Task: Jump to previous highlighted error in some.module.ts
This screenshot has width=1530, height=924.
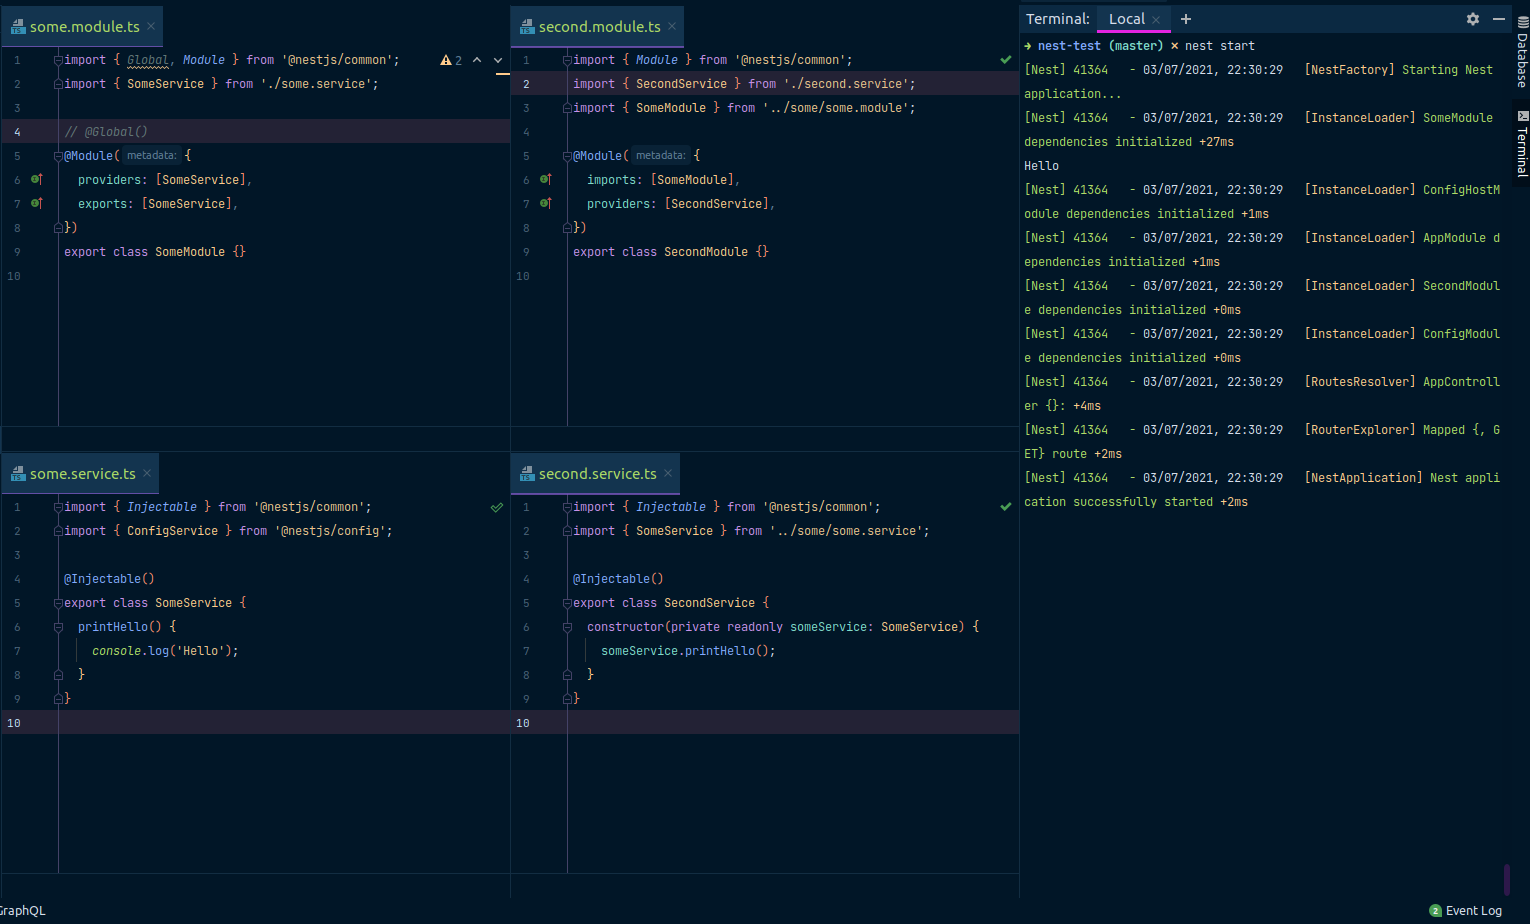Action: point(477,60)
